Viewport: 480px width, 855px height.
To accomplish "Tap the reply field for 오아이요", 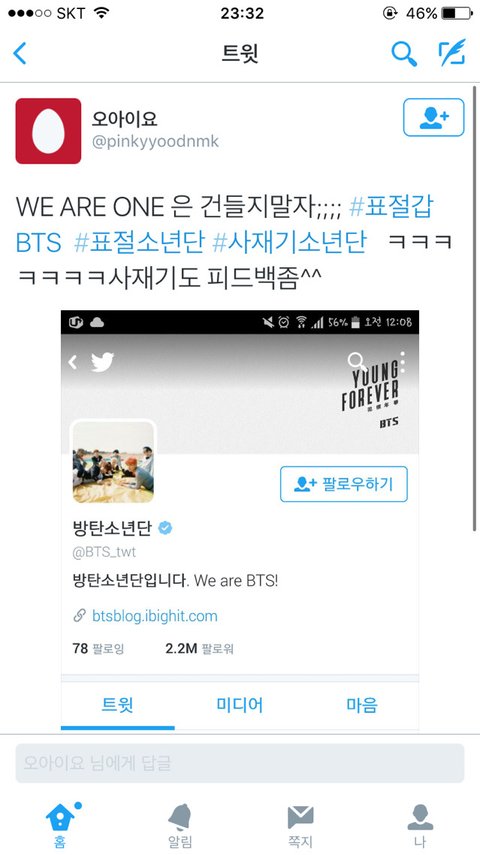I will (x=240, y=763).
